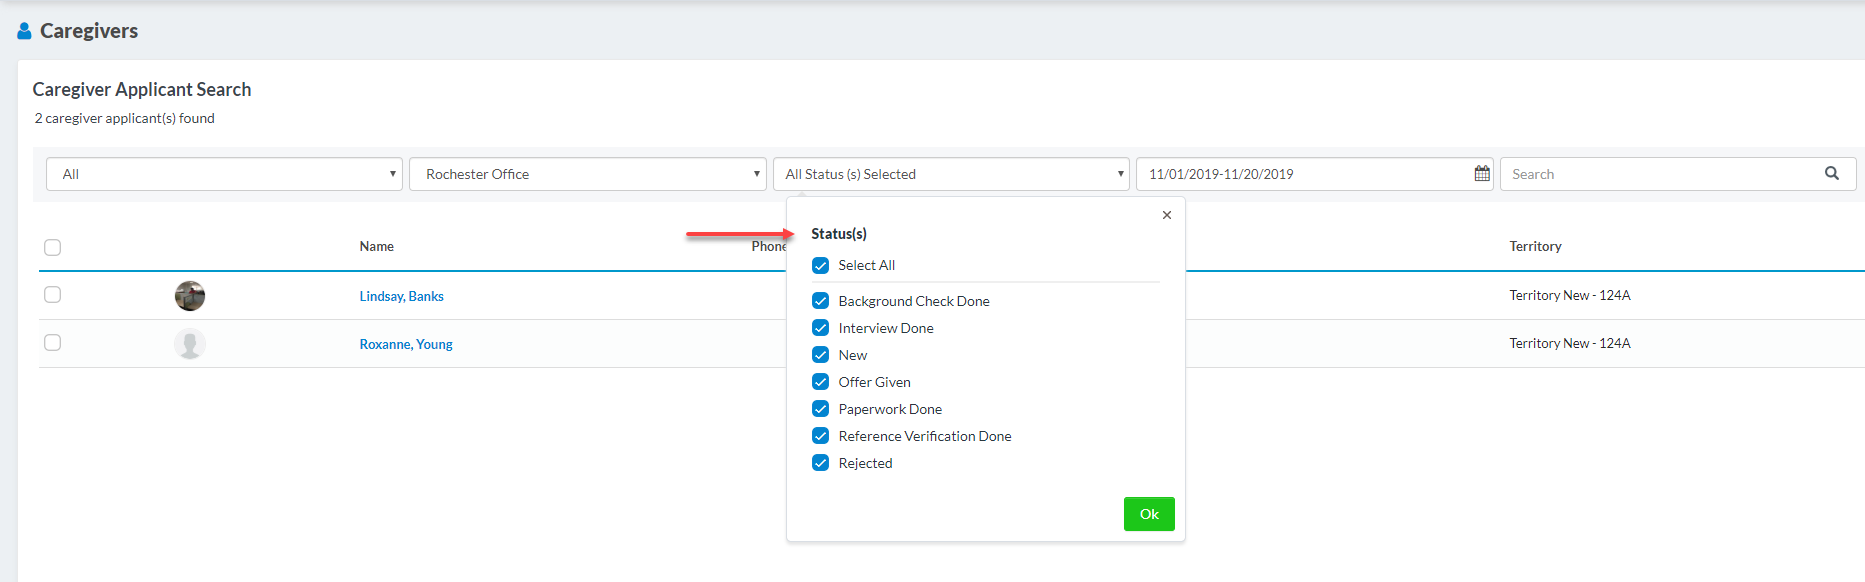Expand the All Status(s) Selected dropdown
This screenshot has height=582, width=1865.
pyautogui.click(x=950, y=174)
